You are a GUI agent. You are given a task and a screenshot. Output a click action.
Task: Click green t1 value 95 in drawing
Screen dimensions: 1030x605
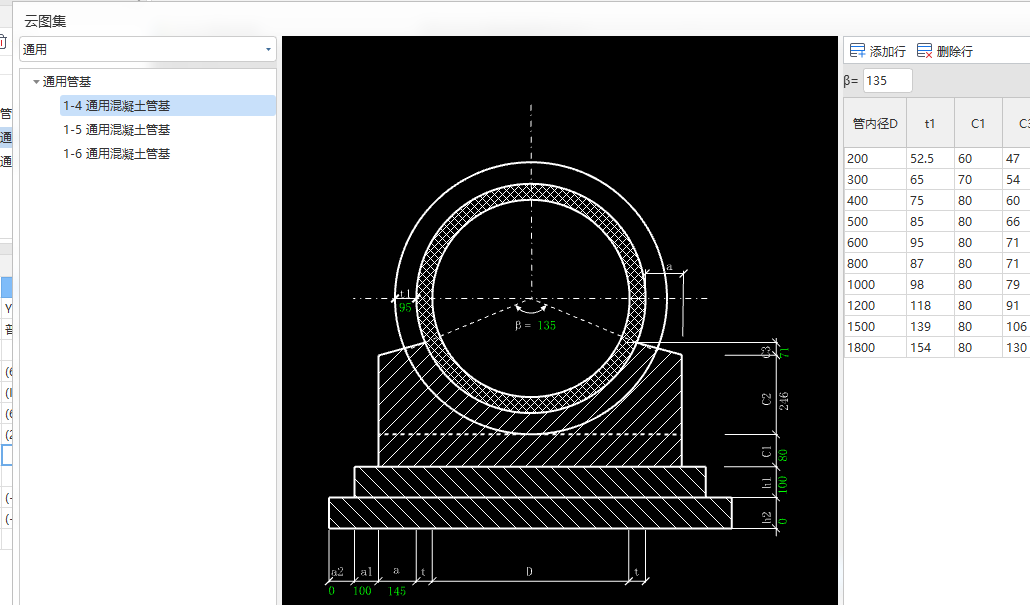[x=405, y=307]
